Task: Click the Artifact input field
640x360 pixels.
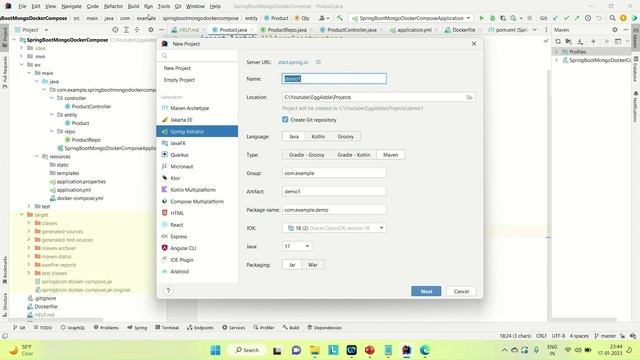Action: pyautogui.click(x=334, y=191)
